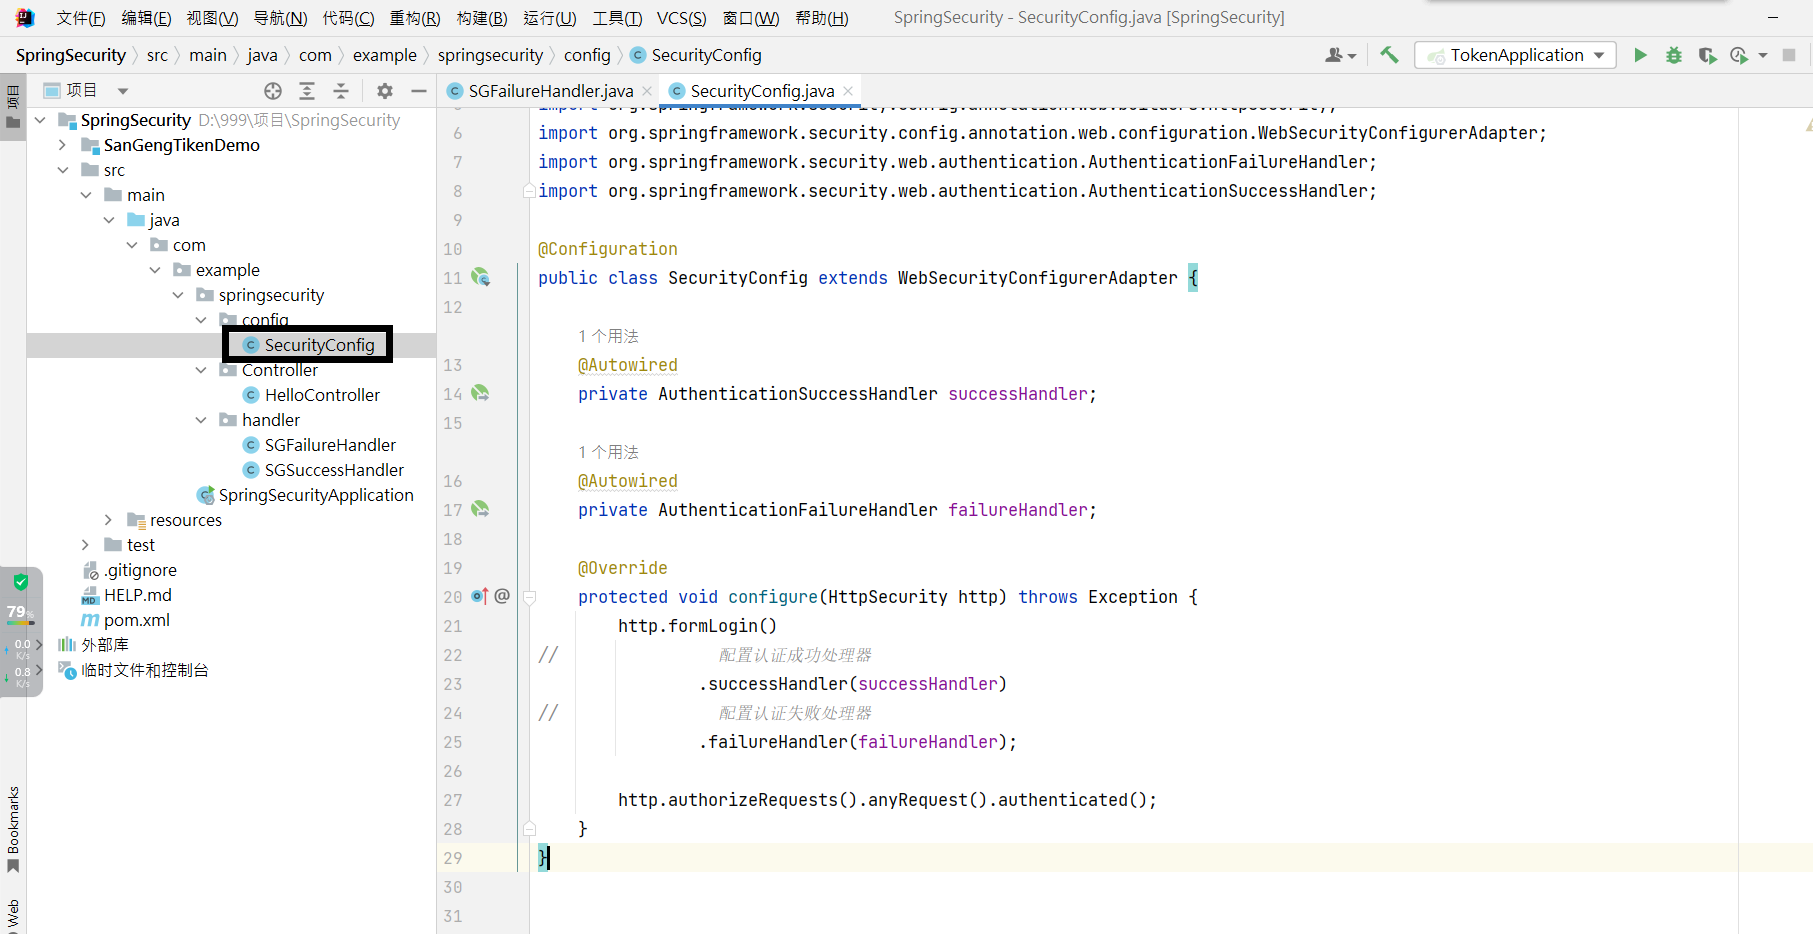Screen dimensions: 1813x934
Task: Open project panel gear options
Action: click(385, 91)
